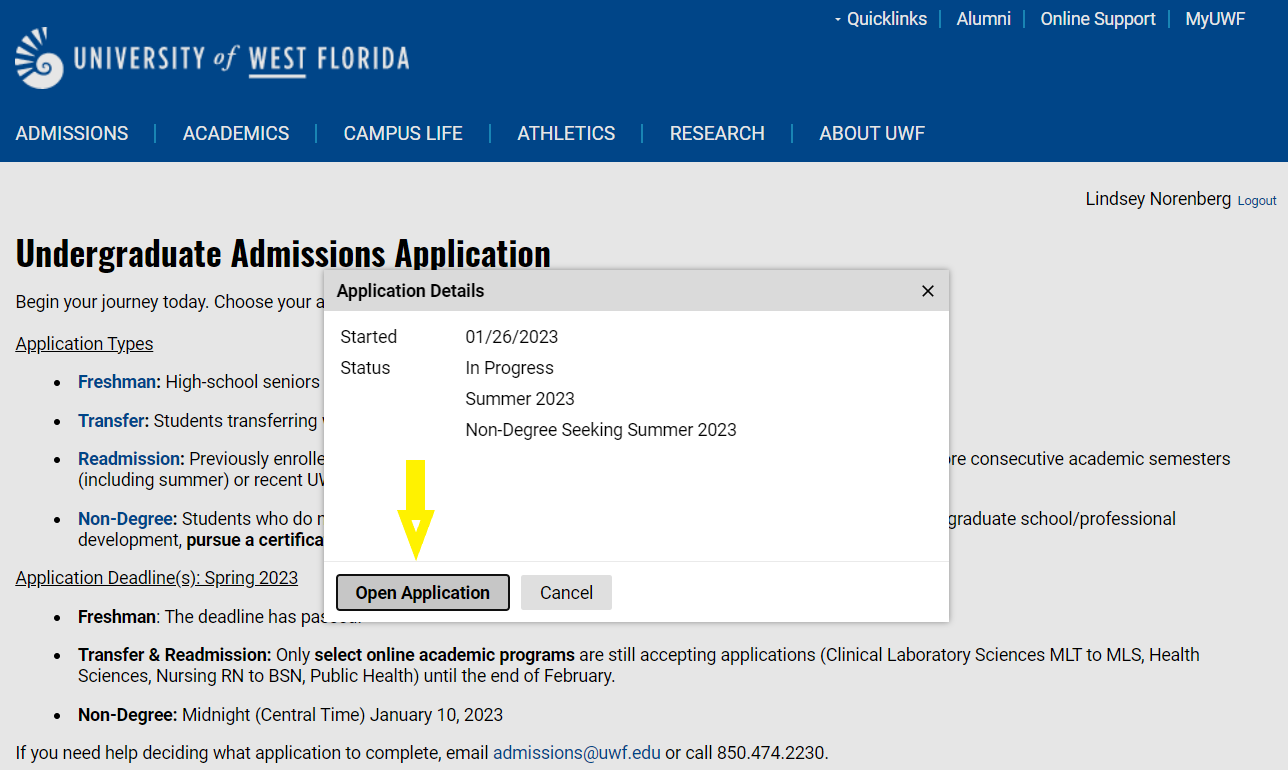The width and height of the screenshot is (1288, 770).
Task: Go to Online Support
Action: click(1098, 19)
